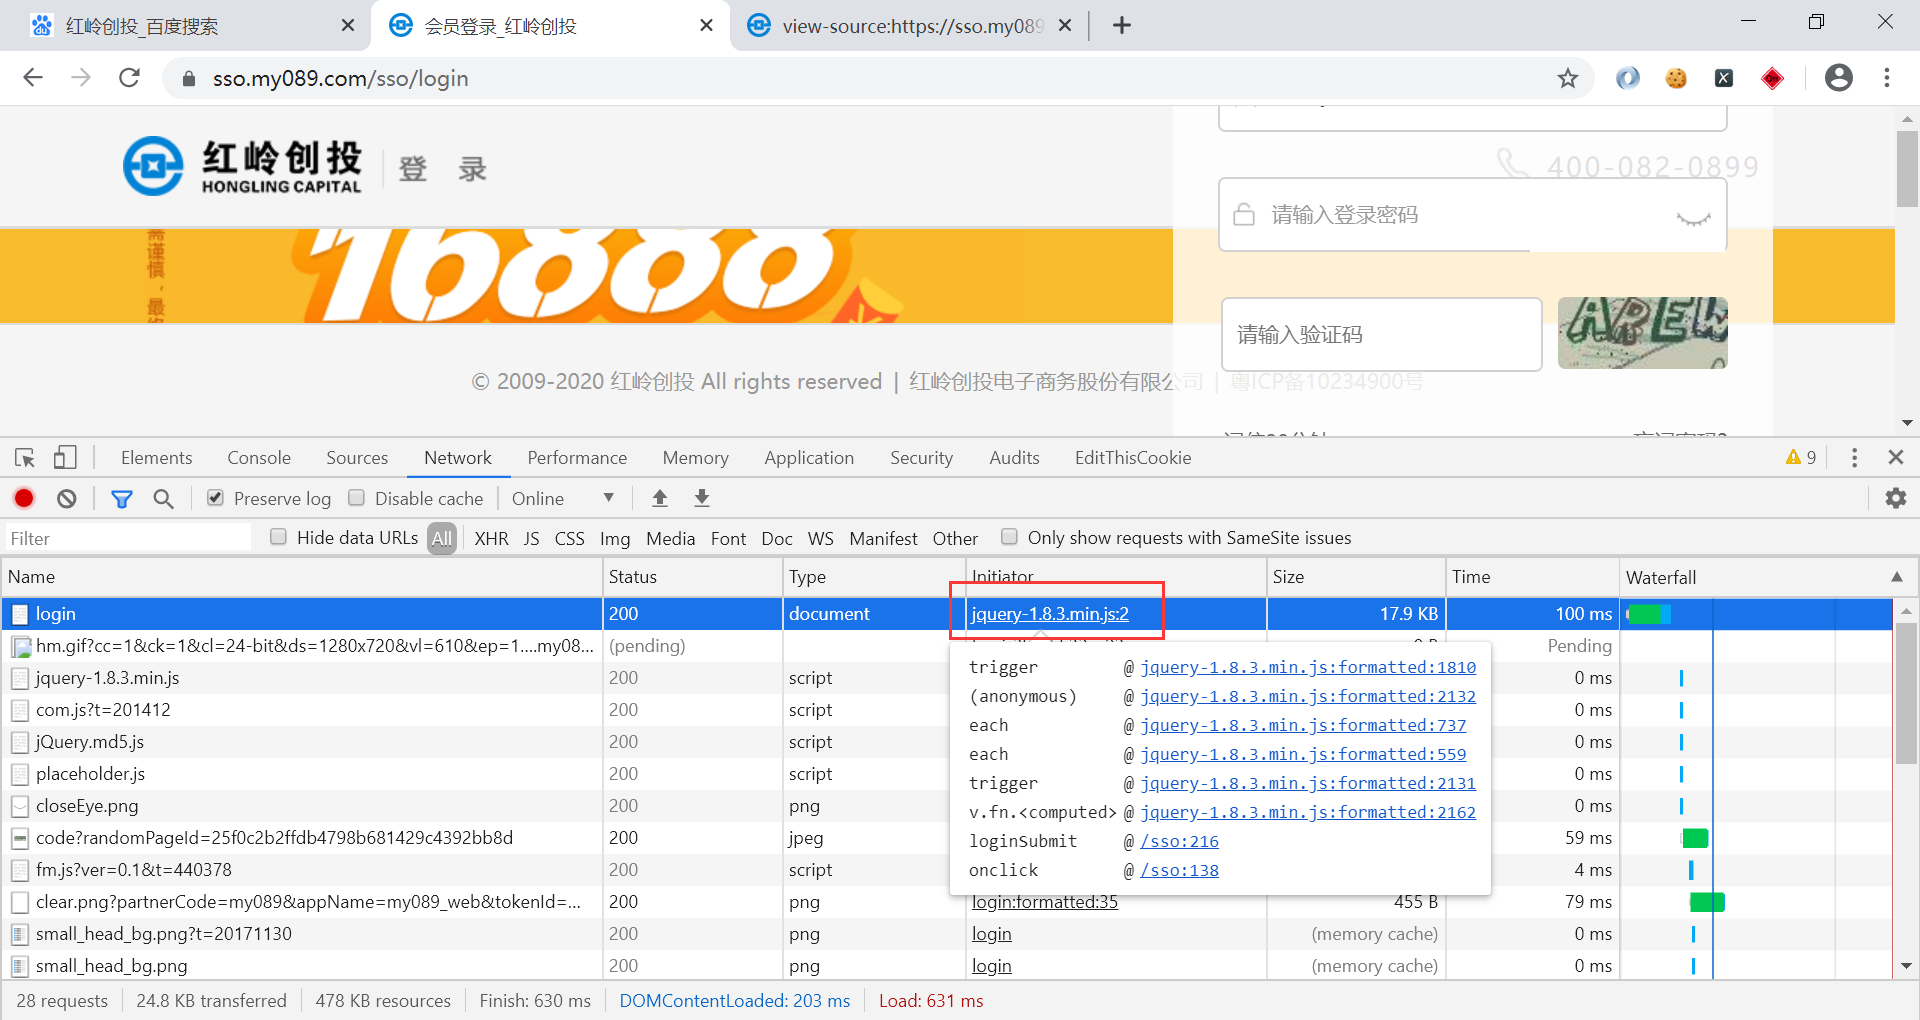Go to the Application tab

click(x=809, y=458)
